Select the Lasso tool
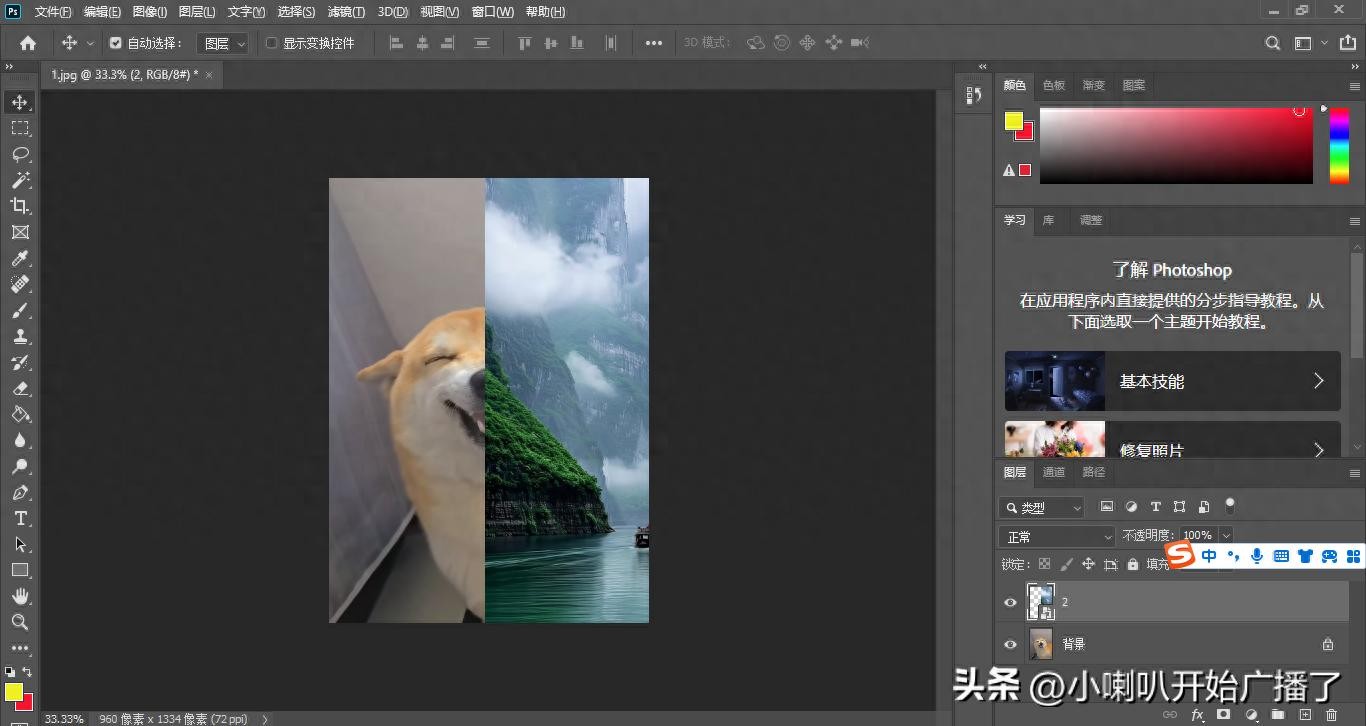 click(20, 154)
